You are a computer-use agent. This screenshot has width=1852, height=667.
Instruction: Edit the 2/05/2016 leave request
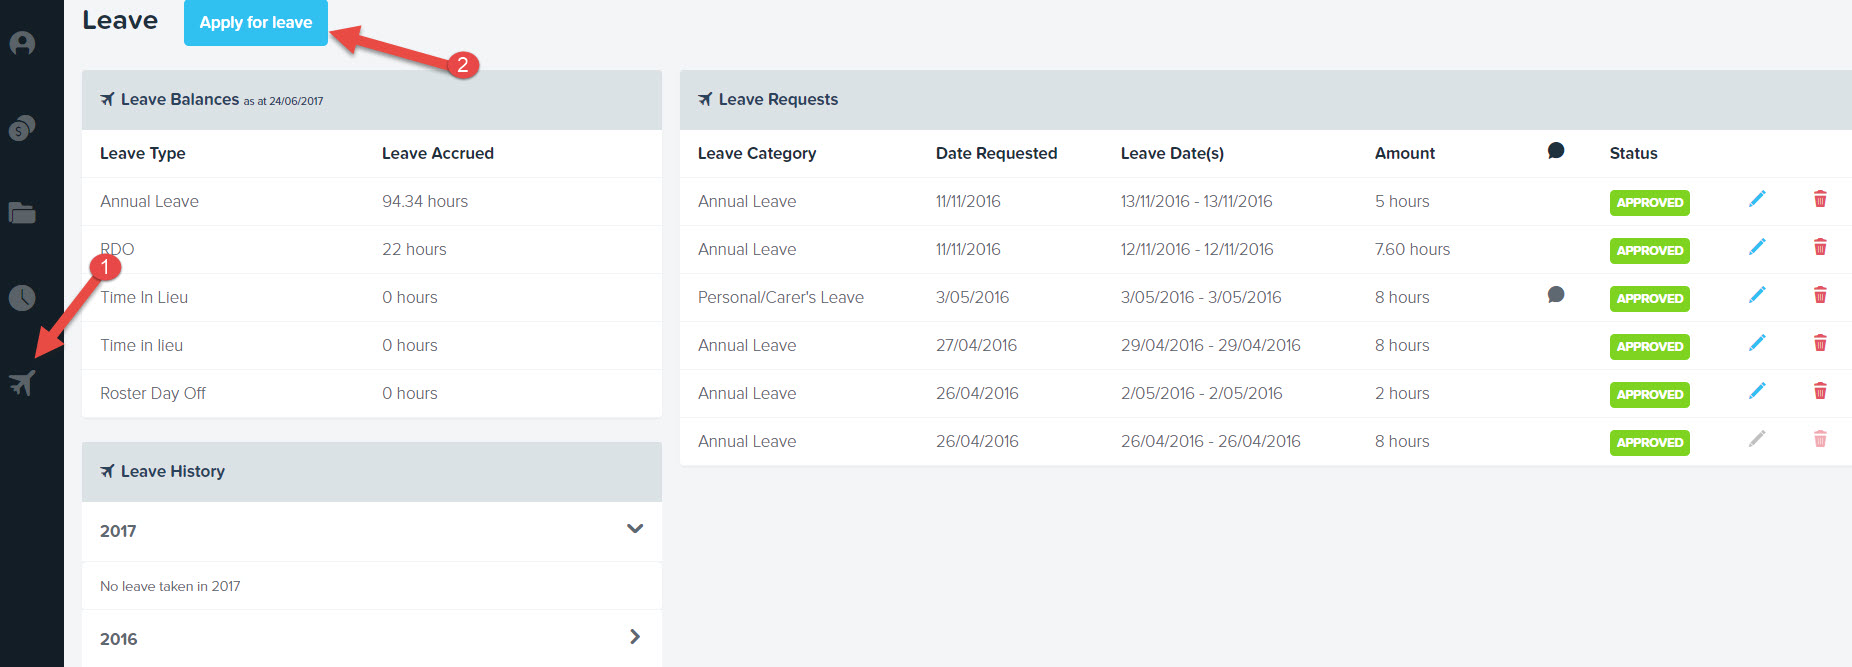point(1757,391)
